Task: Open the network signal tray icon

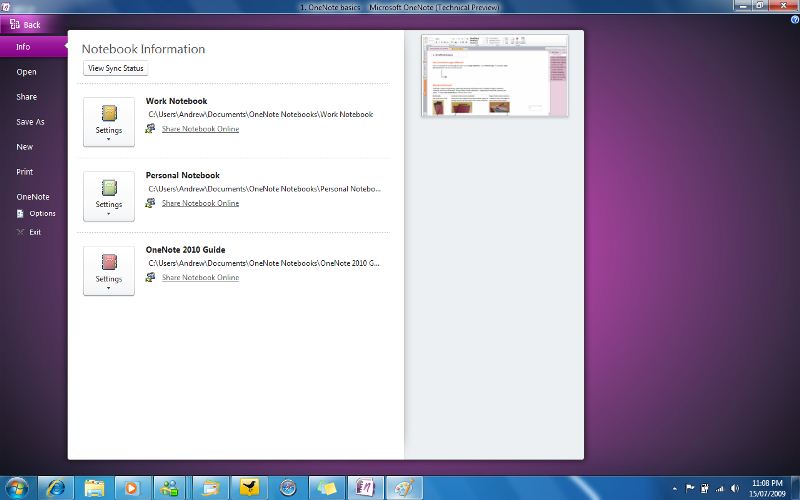Action: pyautogui.click(x=719, y=488)
